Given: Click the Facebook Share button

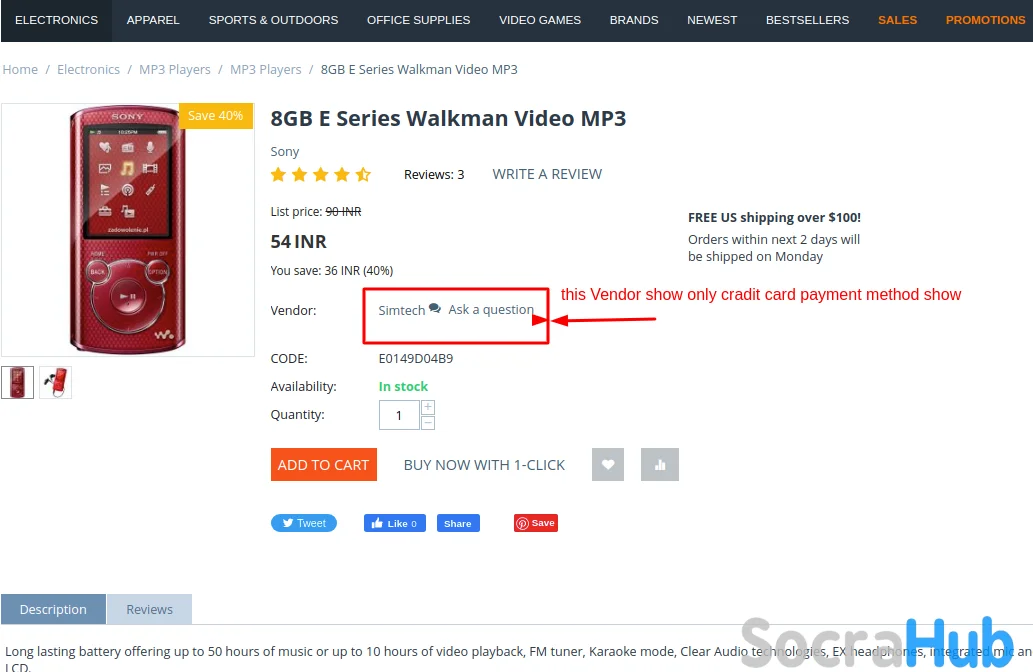Looking at the screenshot, I should click(x=458, y=523).
